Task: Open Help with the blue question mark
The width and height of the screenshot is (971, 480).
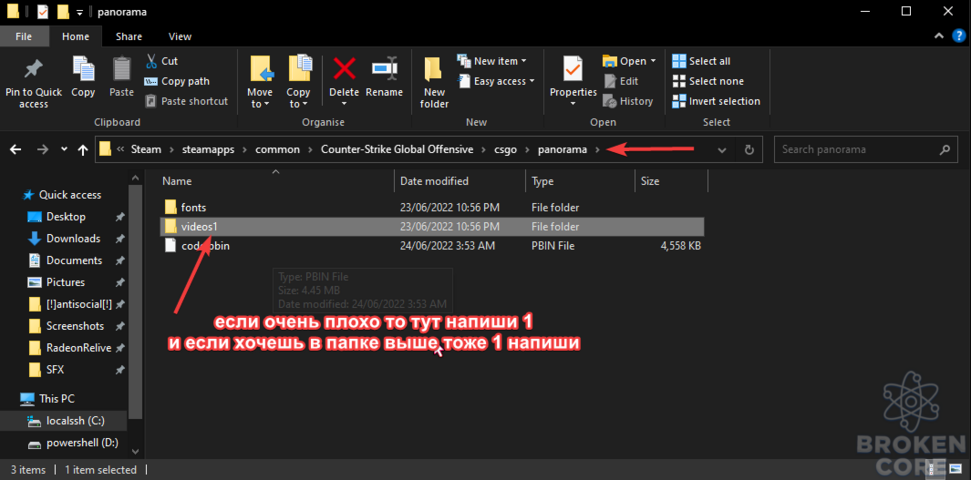Action: tap(959, 37)
